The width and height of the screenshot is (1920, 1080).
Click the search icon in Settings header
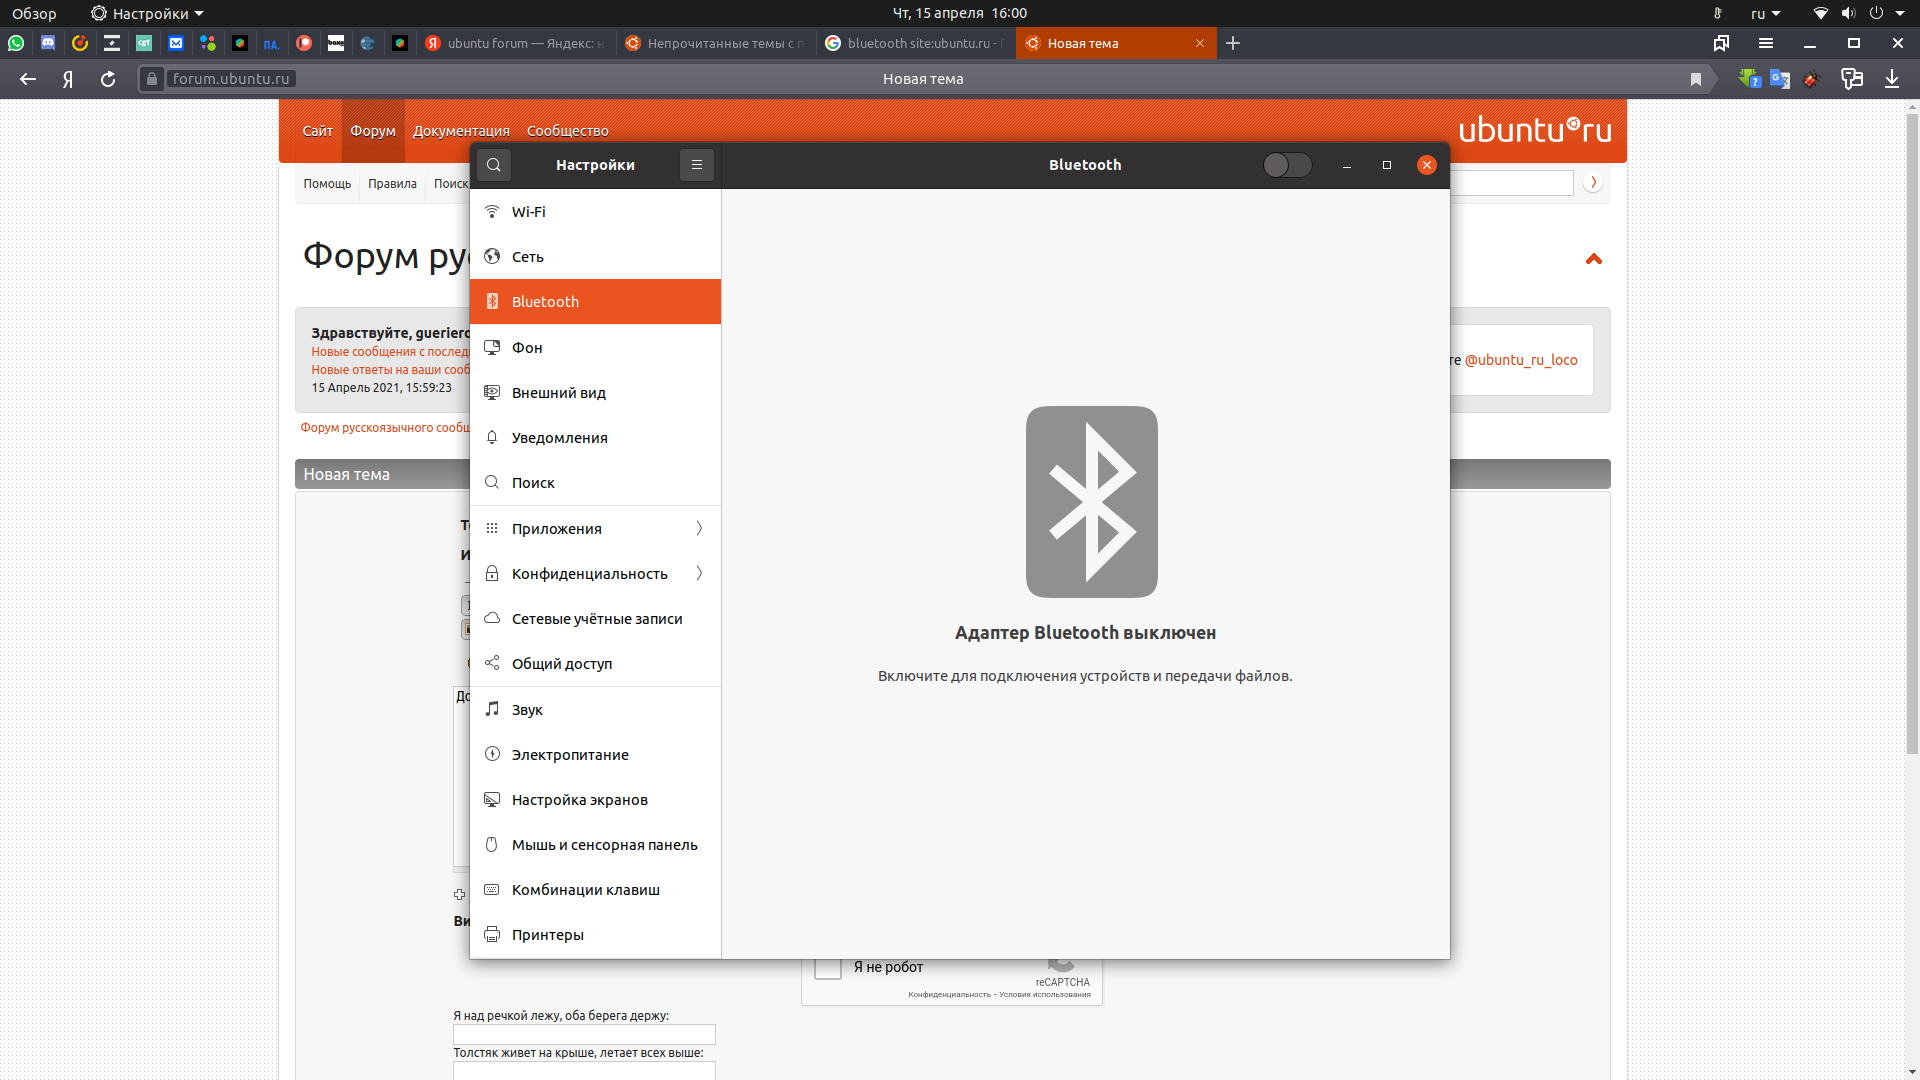(x=493, y=165)
